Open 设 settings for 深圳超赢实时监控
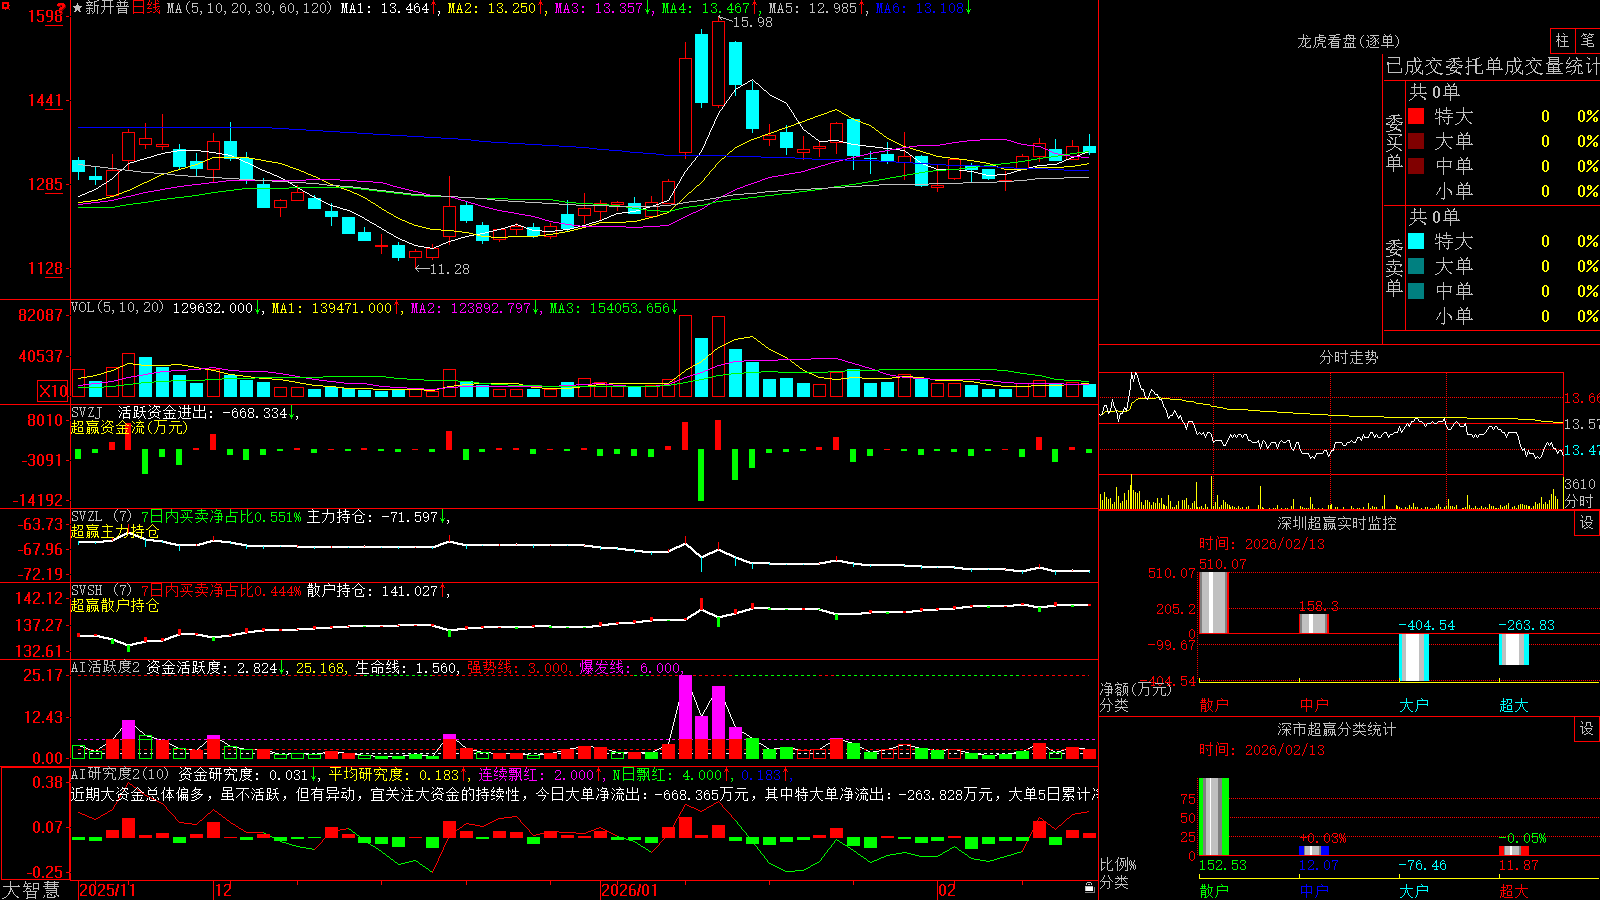The width and height of the screenshot is (1600, 900). (x=1586, y=523)
